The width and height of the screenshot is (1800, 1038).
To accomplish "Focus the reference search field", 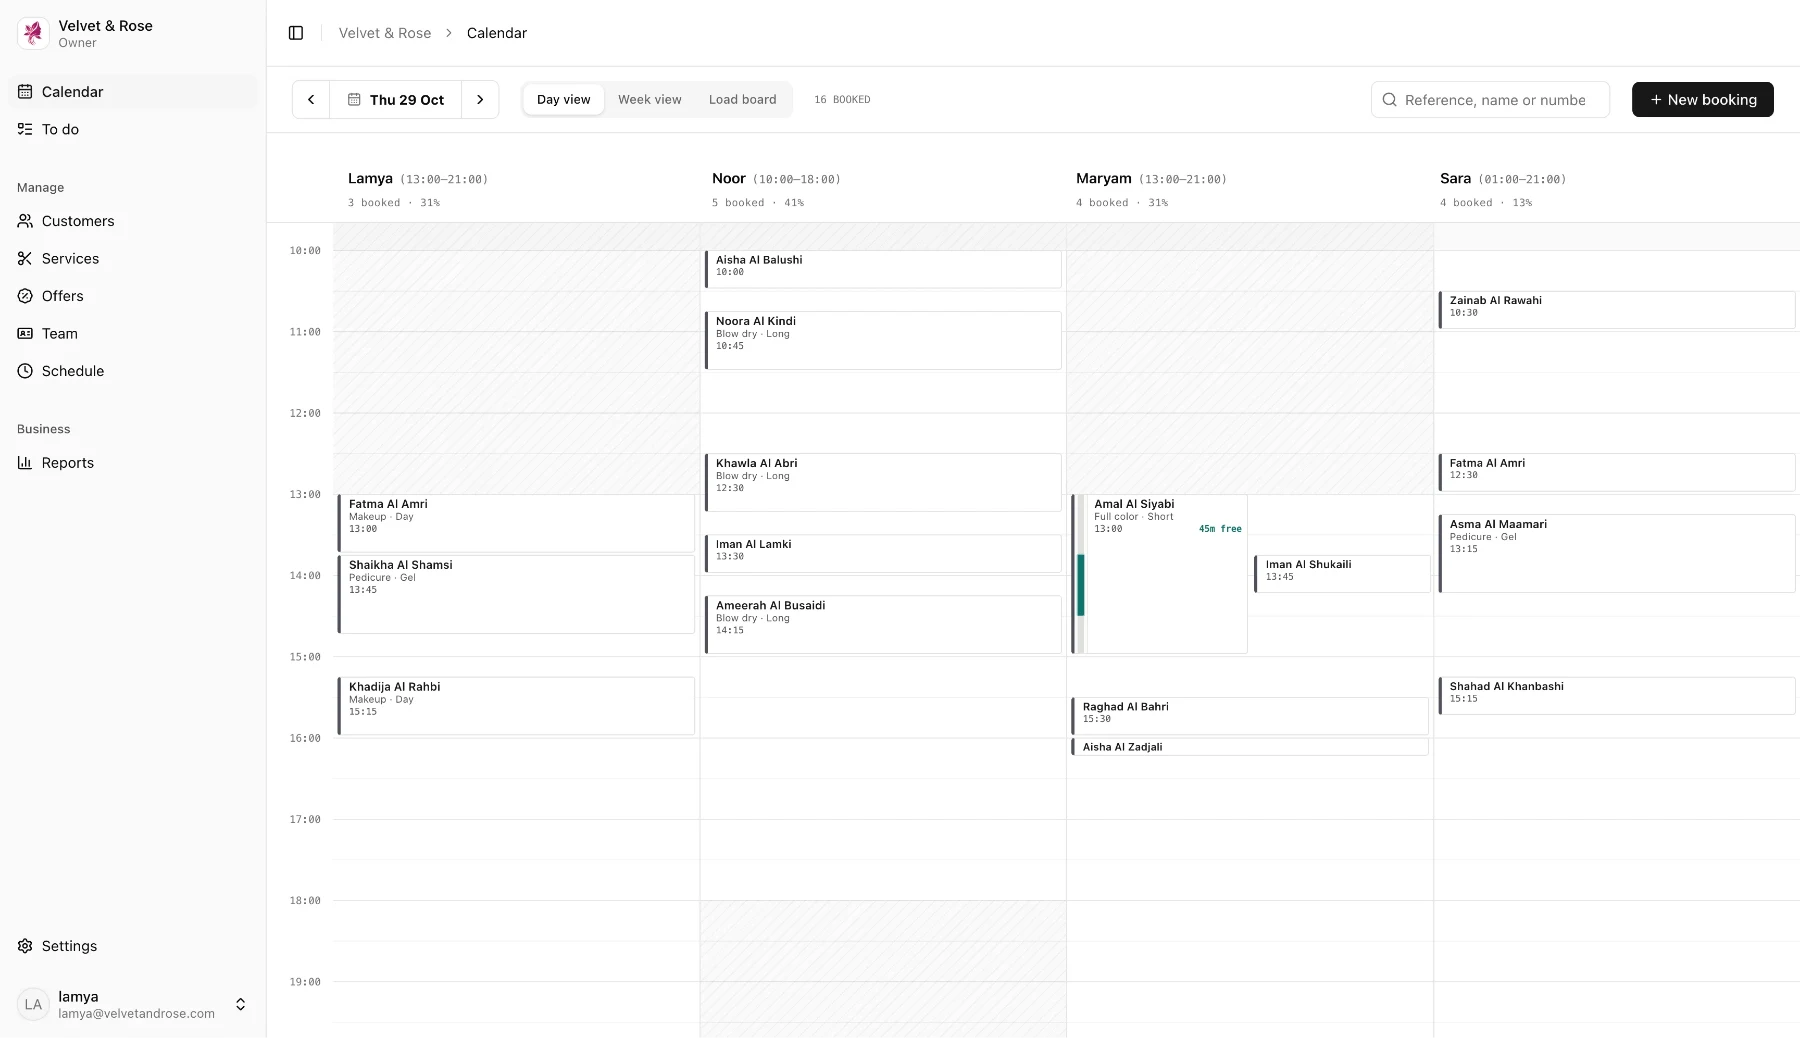I will 1490,100.
